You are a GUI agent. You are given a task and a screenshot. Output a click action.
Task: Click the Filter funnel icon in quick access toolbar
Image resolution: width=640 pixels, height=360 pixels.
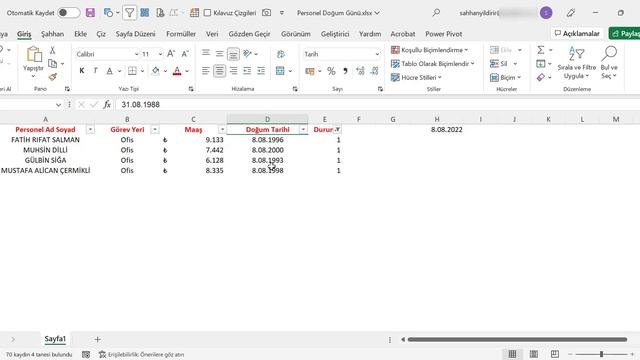pos(129,13)
